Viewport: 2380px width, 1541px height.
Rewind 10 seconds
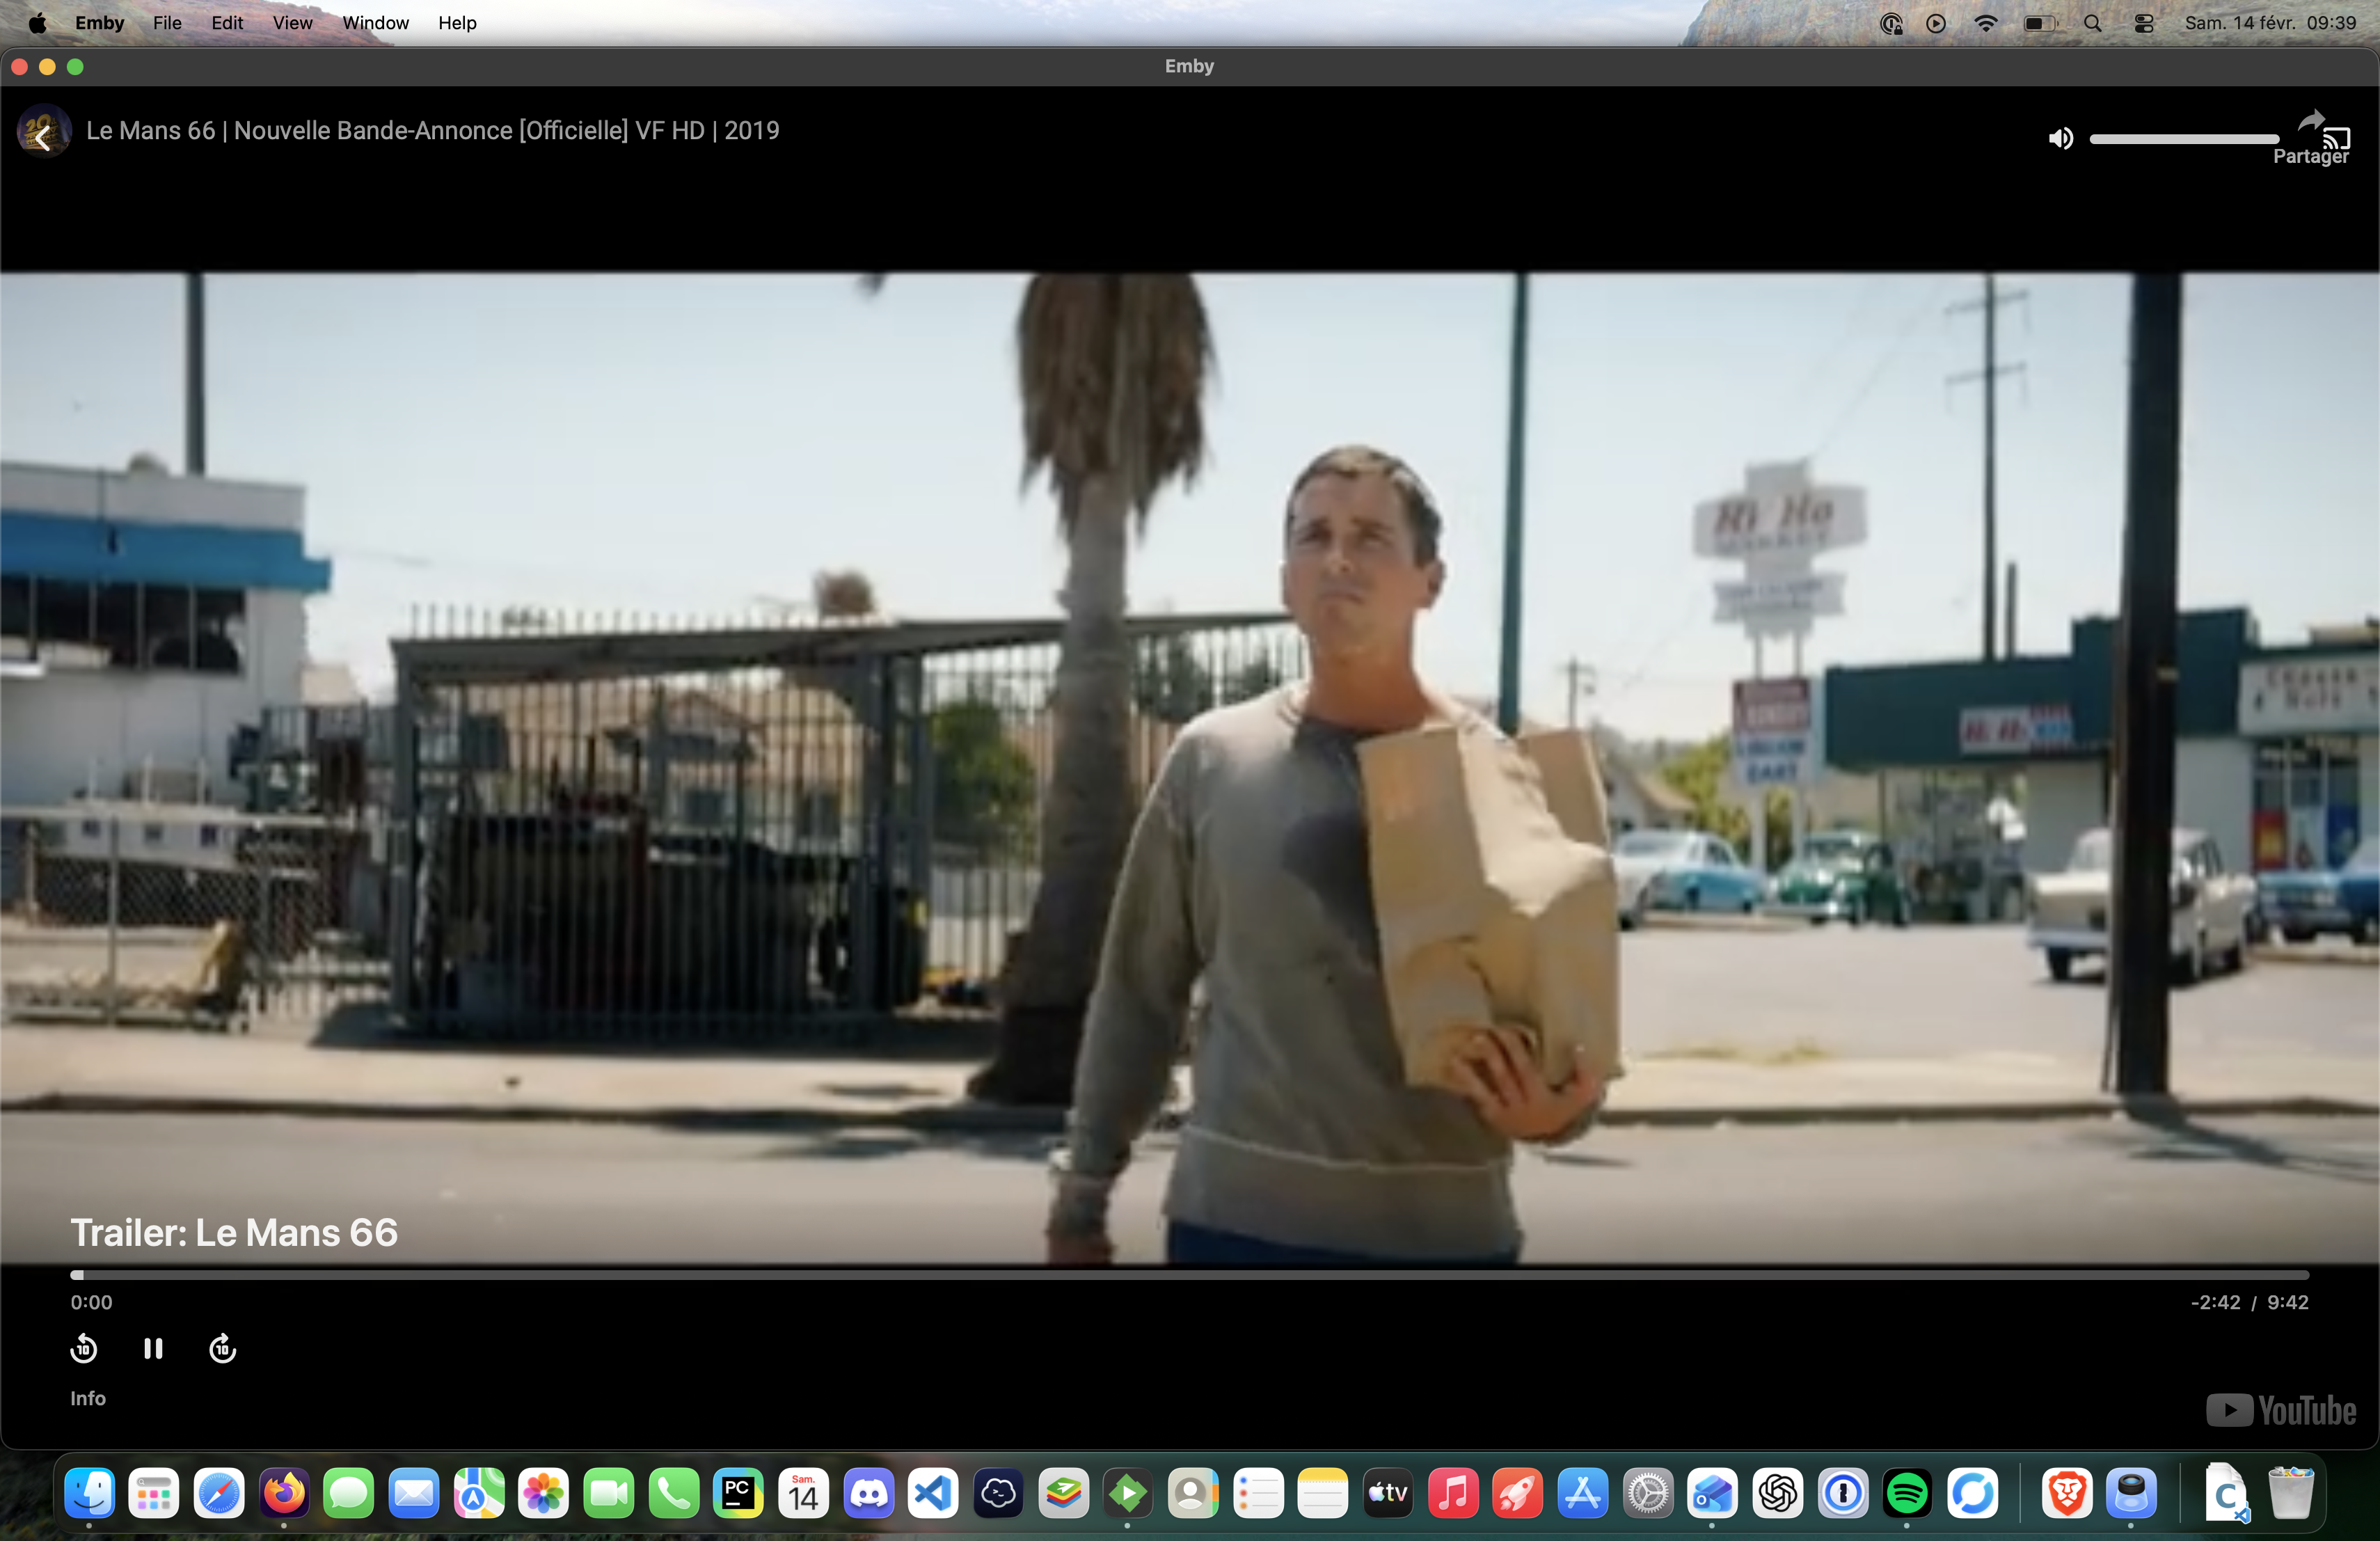[x=84, y=1349]
